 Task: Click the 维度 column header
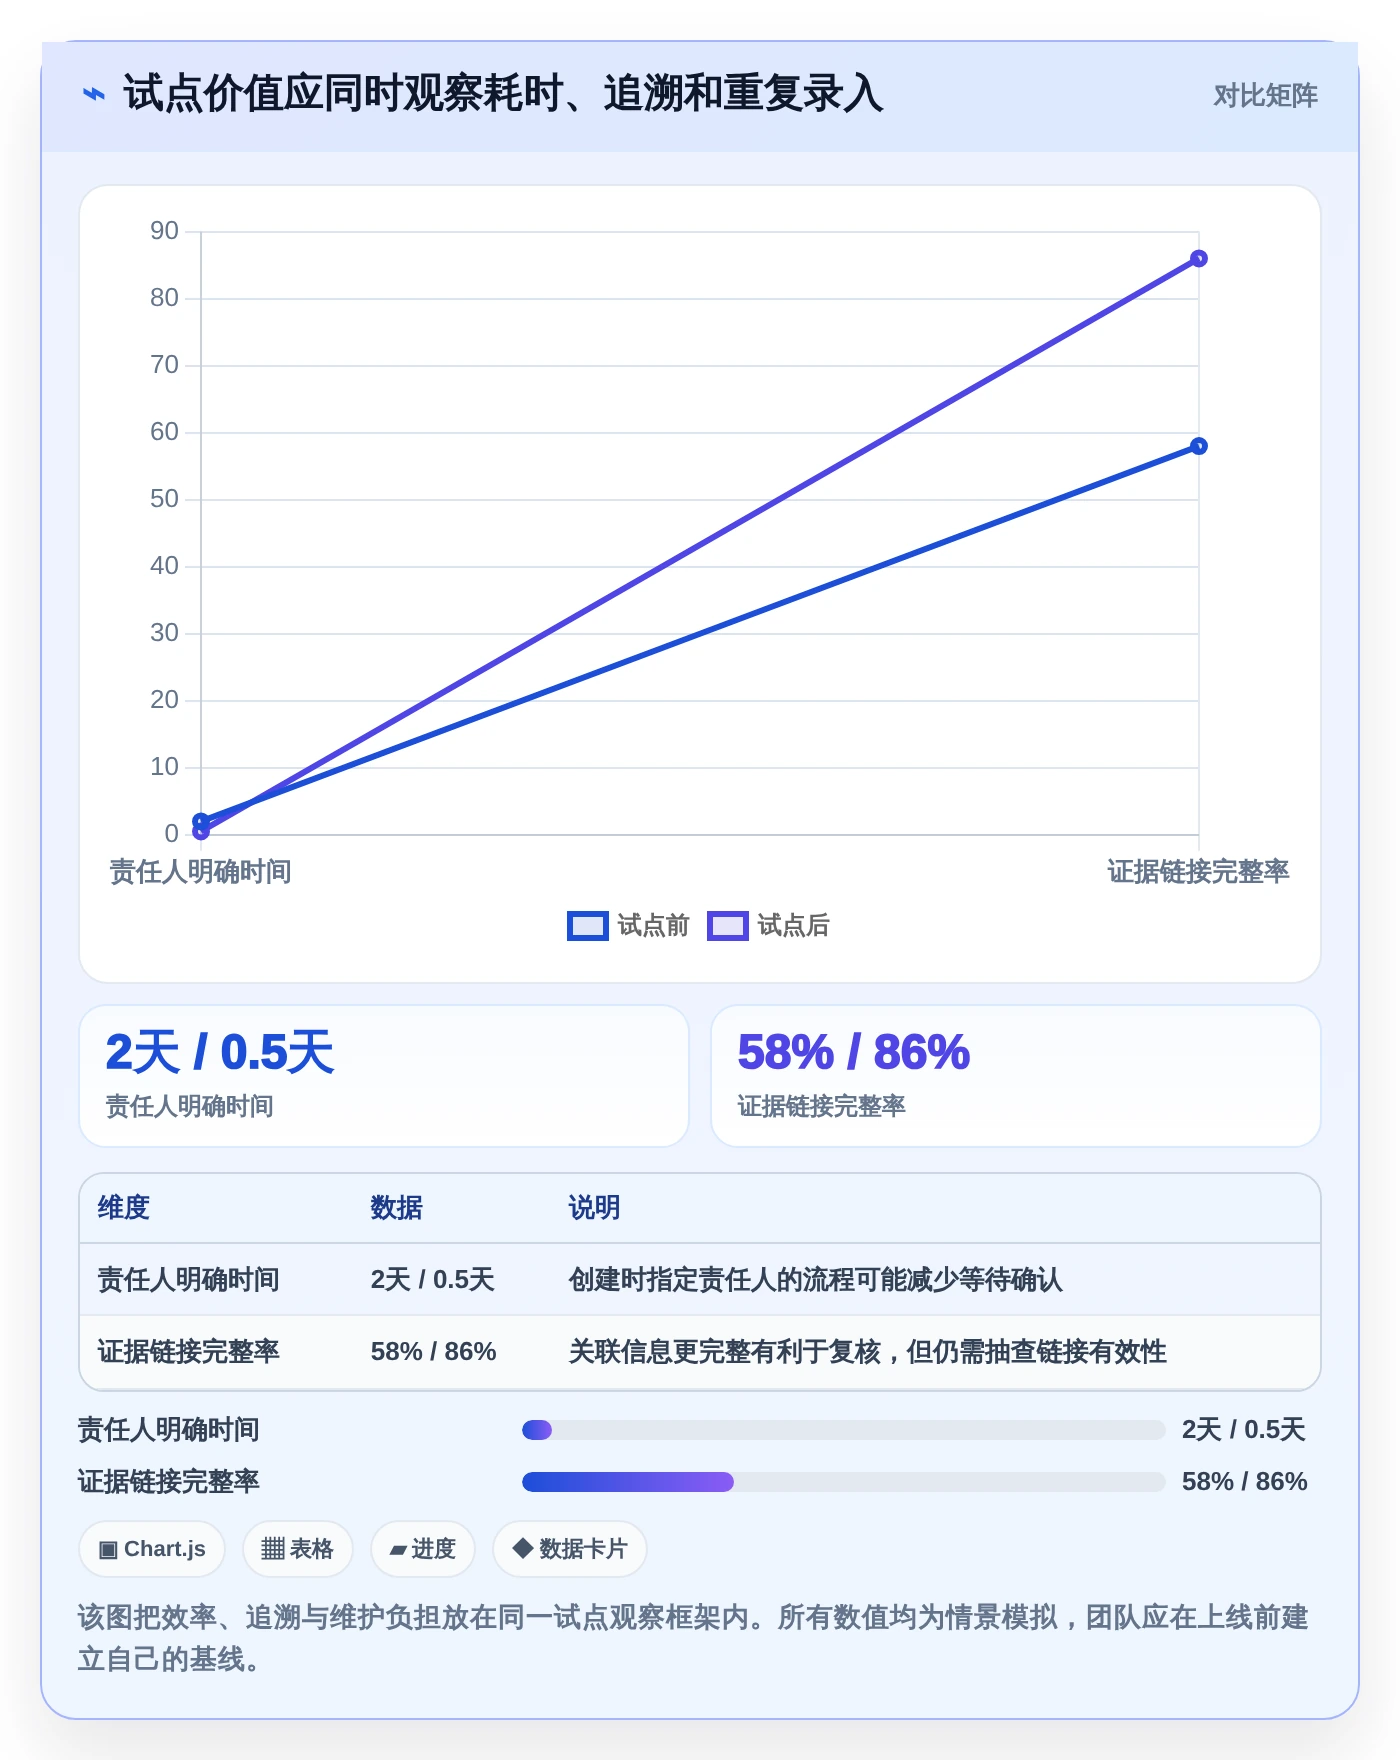tap(123, 1208)
